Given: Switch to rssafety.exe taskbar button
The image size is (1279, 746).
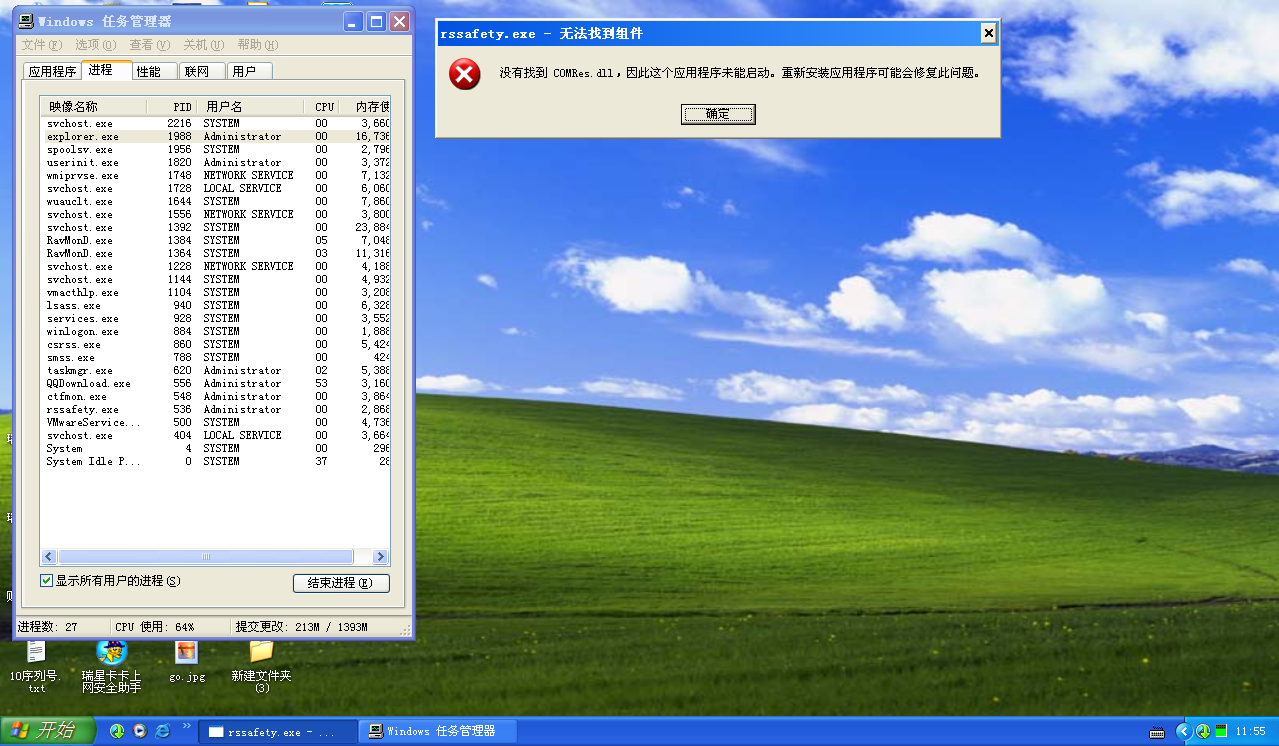Looking at the screenshot, I should [279, 732].
